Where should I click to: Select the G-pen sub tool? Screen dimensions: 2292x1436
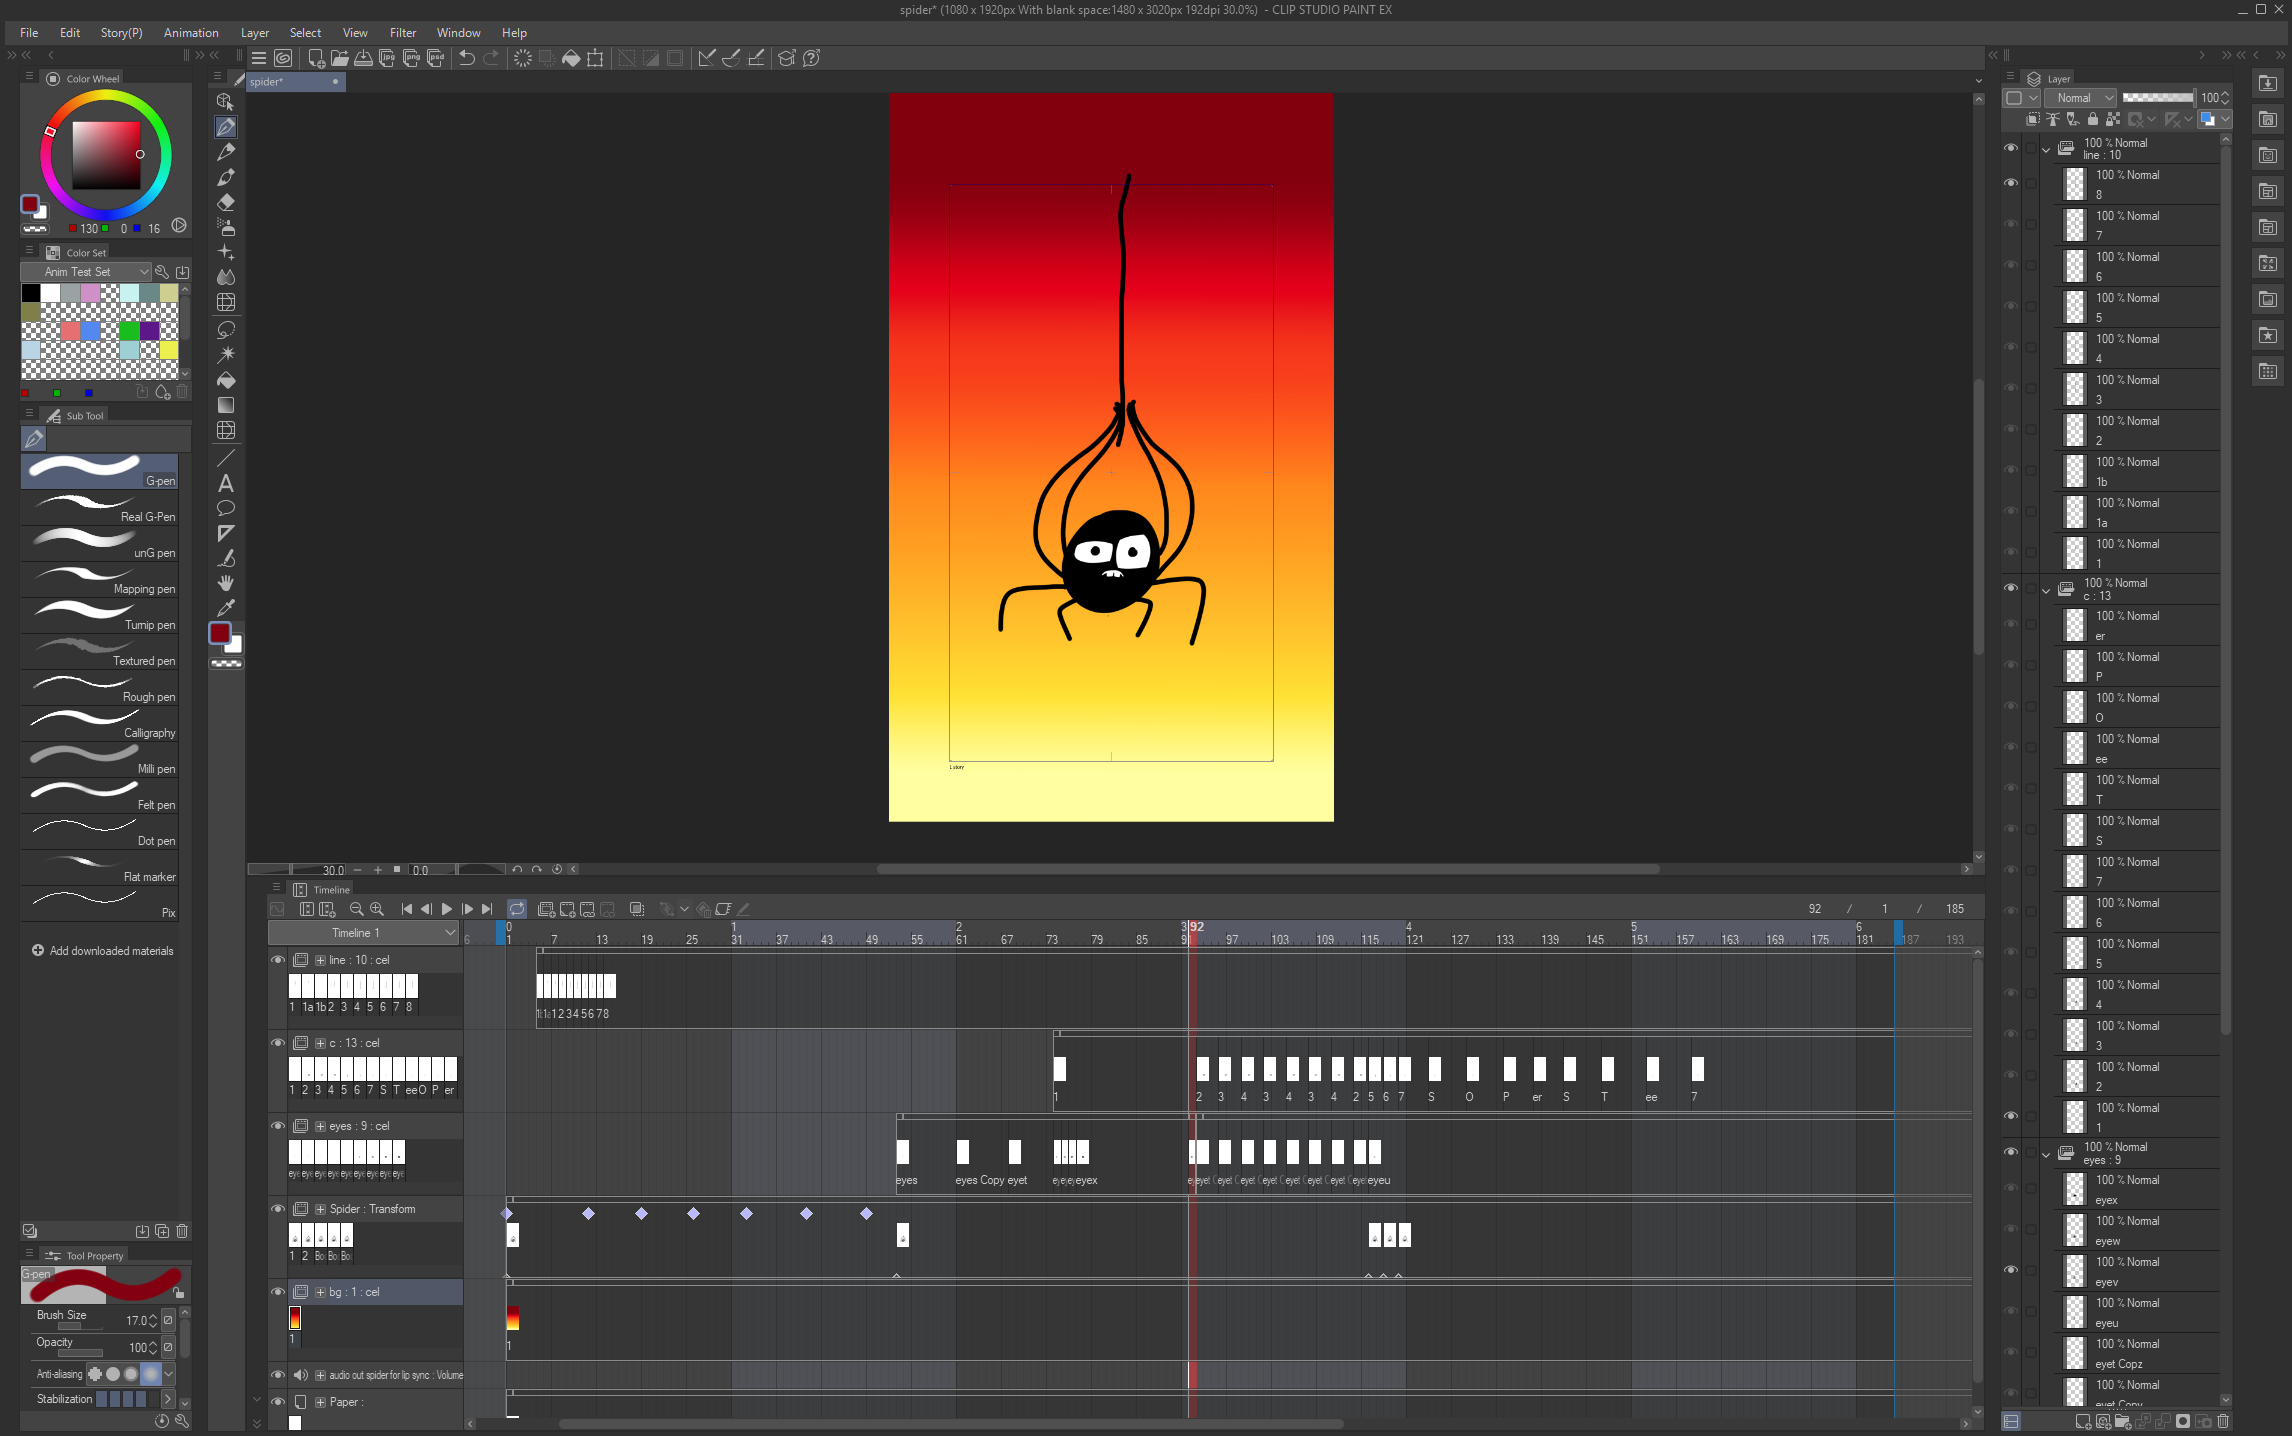[x=99, y=470]
